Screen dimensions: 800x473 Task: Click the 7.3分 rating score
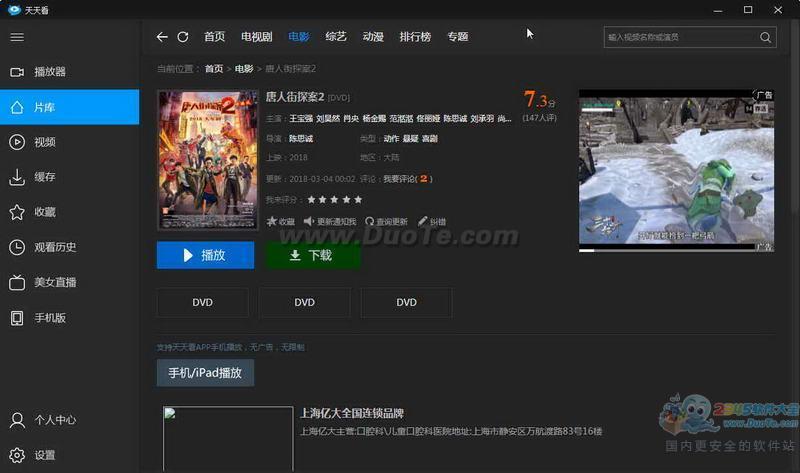point(539,100)
